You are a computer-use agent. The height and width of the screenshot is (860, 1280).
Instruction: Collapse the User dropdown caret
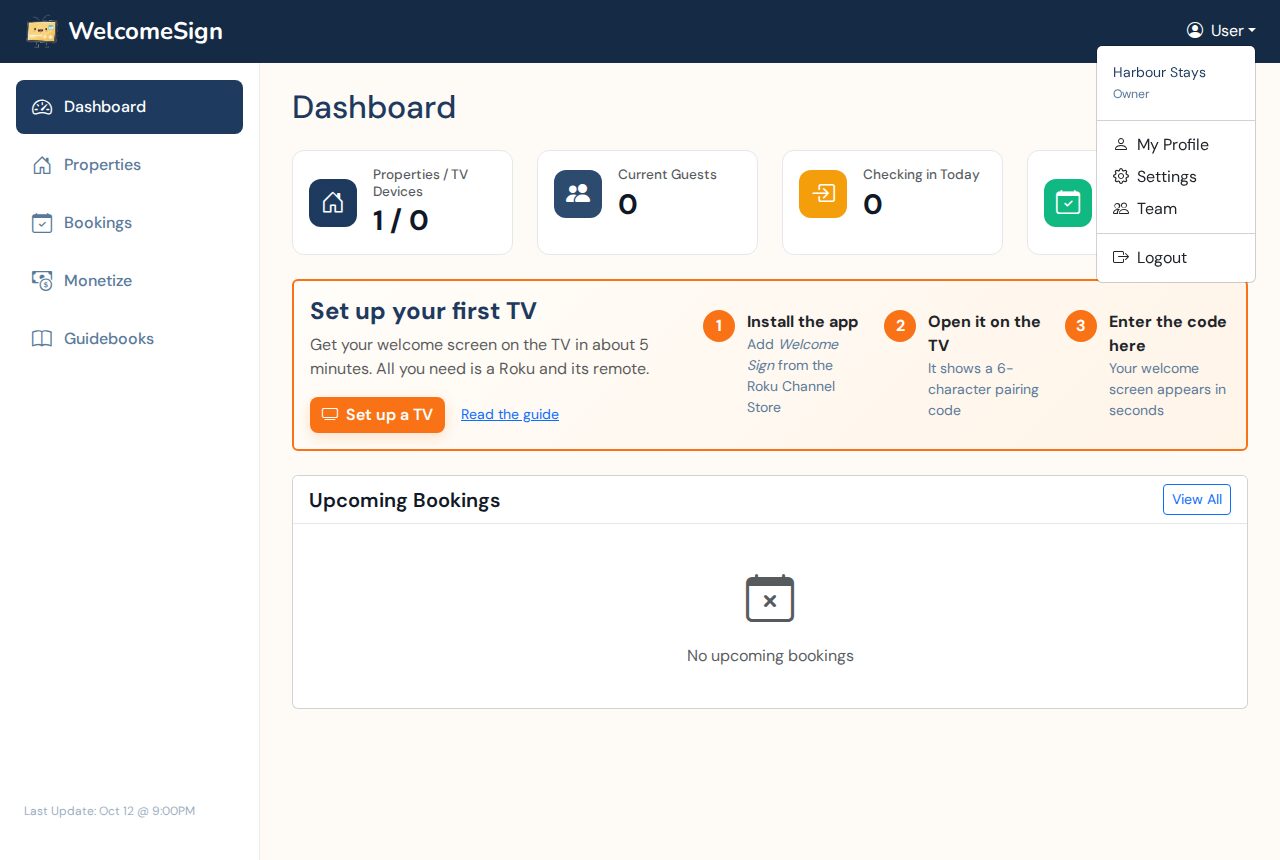click(1251, 31)
